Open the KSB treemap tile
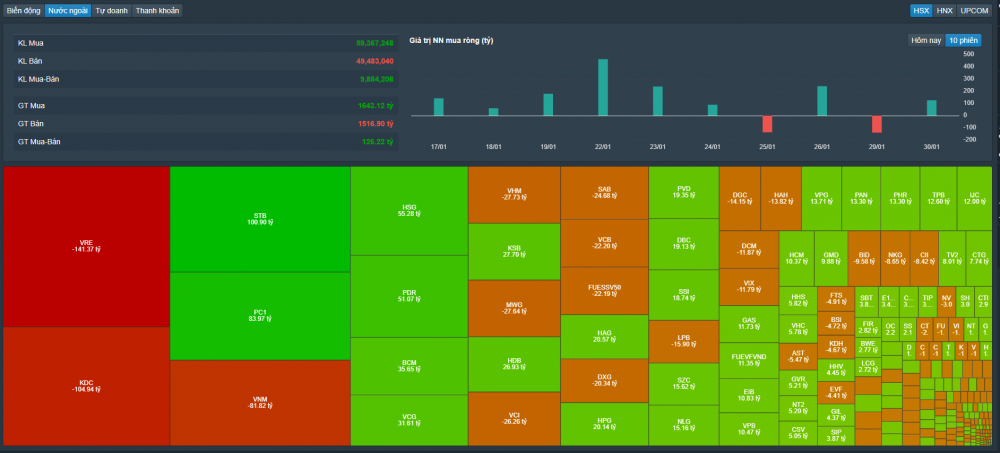This screenshot has height=453, width=1000. (x=514, y=251)
